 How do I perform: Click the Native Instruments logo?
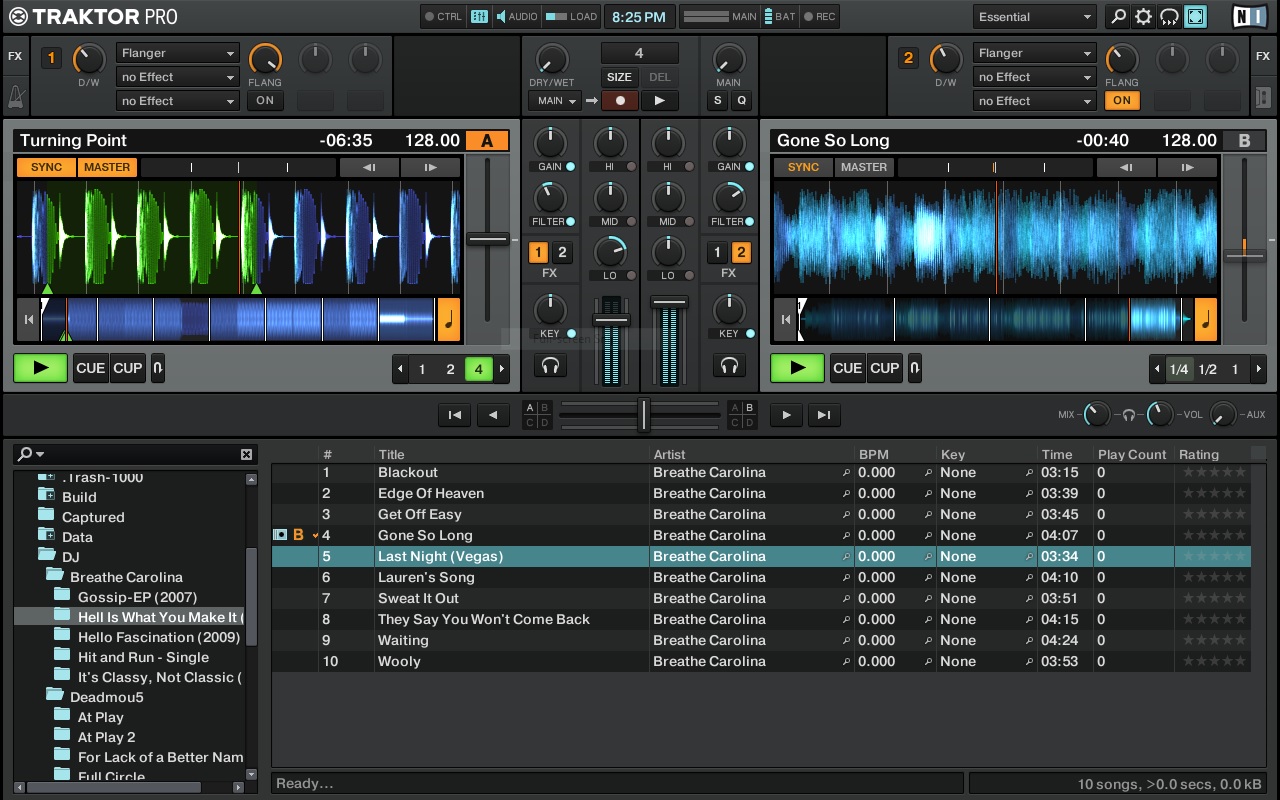point(1250,17)
